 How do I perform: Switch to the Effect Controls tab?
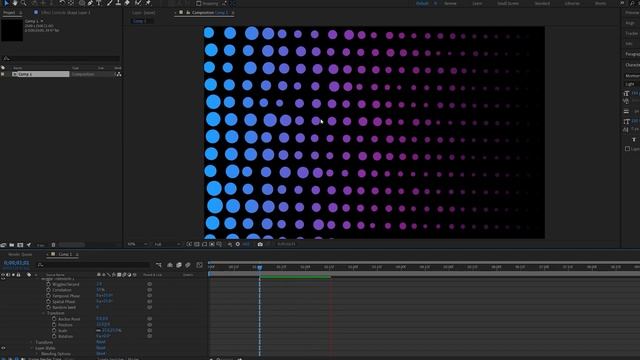(x=65, y=13)
